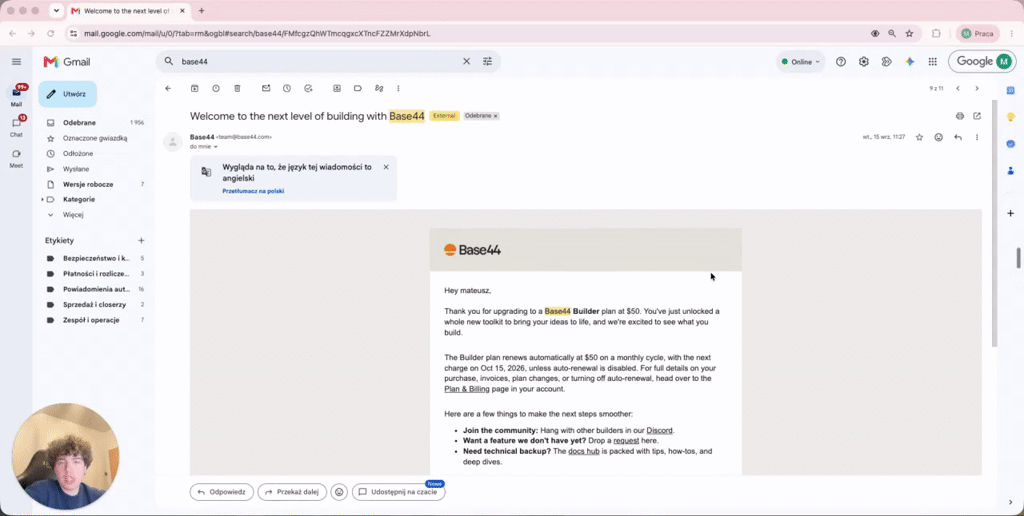Open the Gmail main menu hamburger
This screenshot has height=516, width=1024.
click(16, 61)
